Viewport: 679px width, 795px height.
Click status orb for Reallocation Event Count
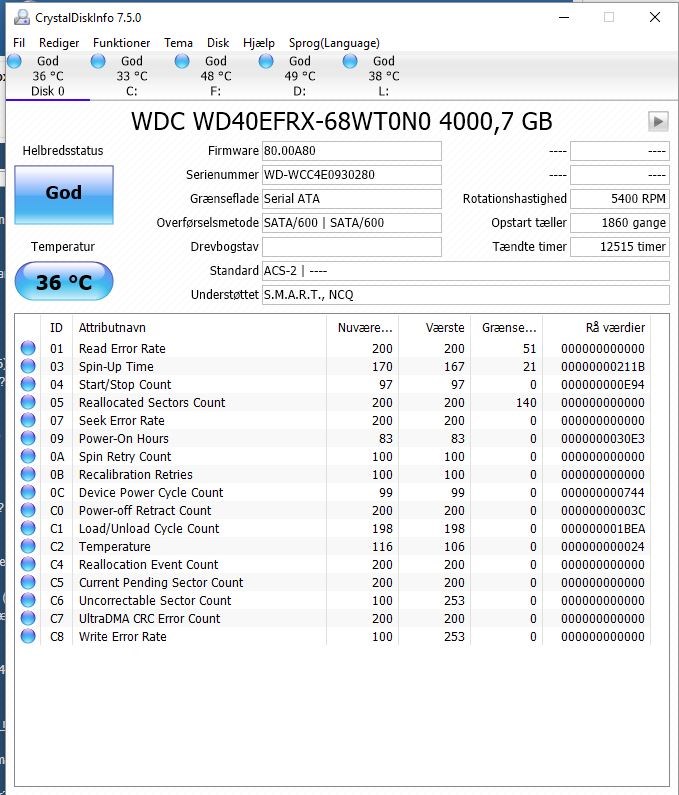[28, 564]
